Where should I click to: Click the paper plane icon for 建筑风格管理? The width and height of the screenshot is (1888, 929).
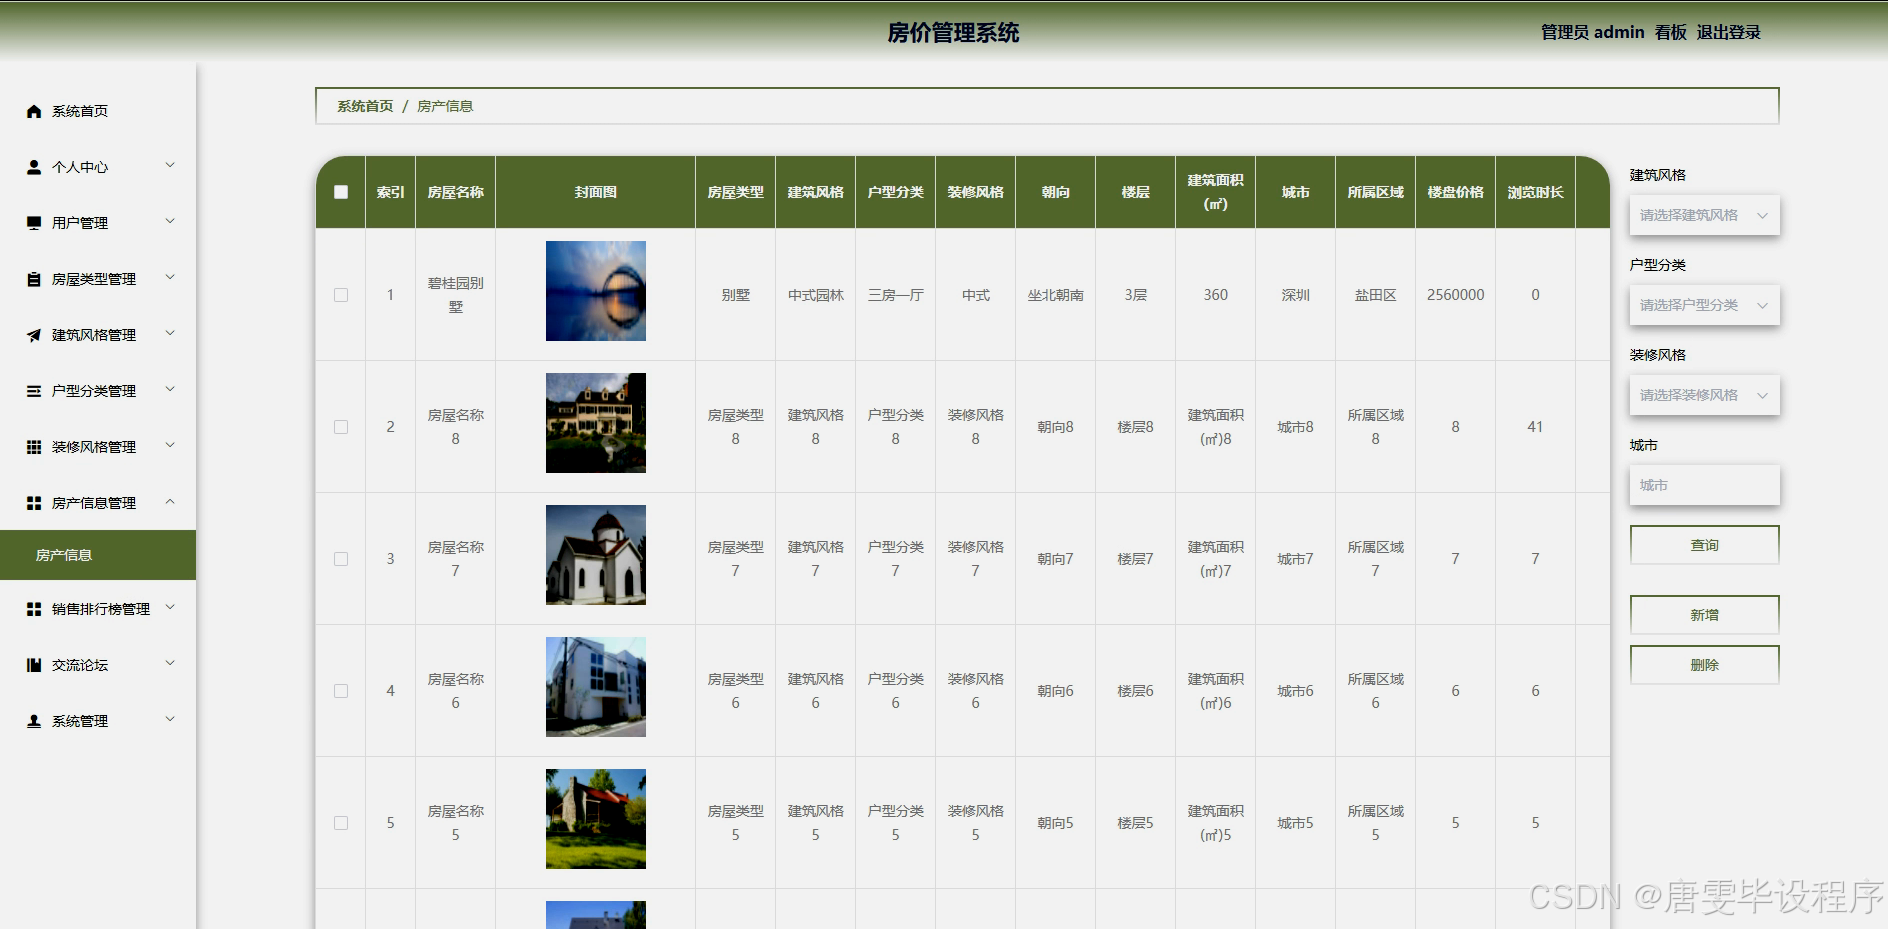[x=34, y=335]
